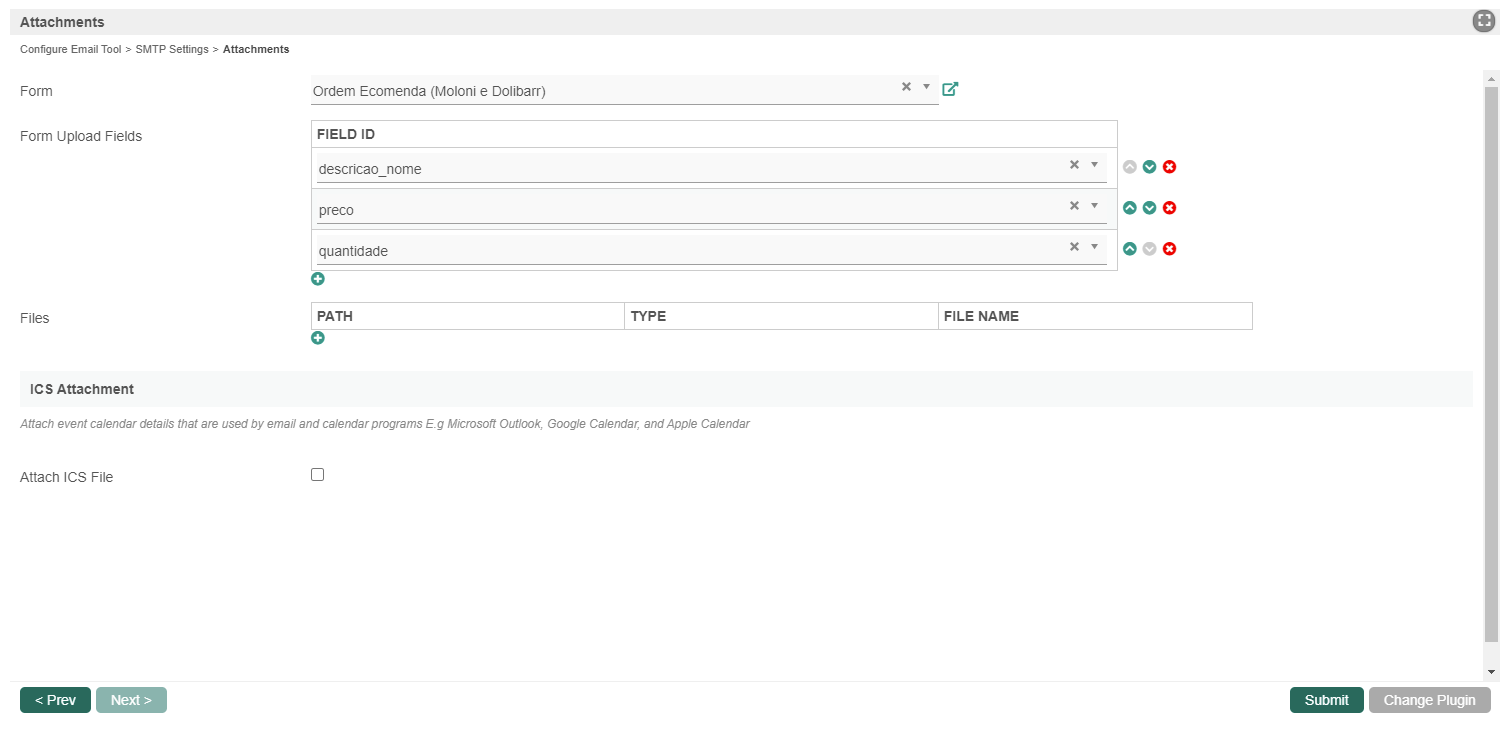Add a new Form Upload Fields row

[x=318, y=279]
